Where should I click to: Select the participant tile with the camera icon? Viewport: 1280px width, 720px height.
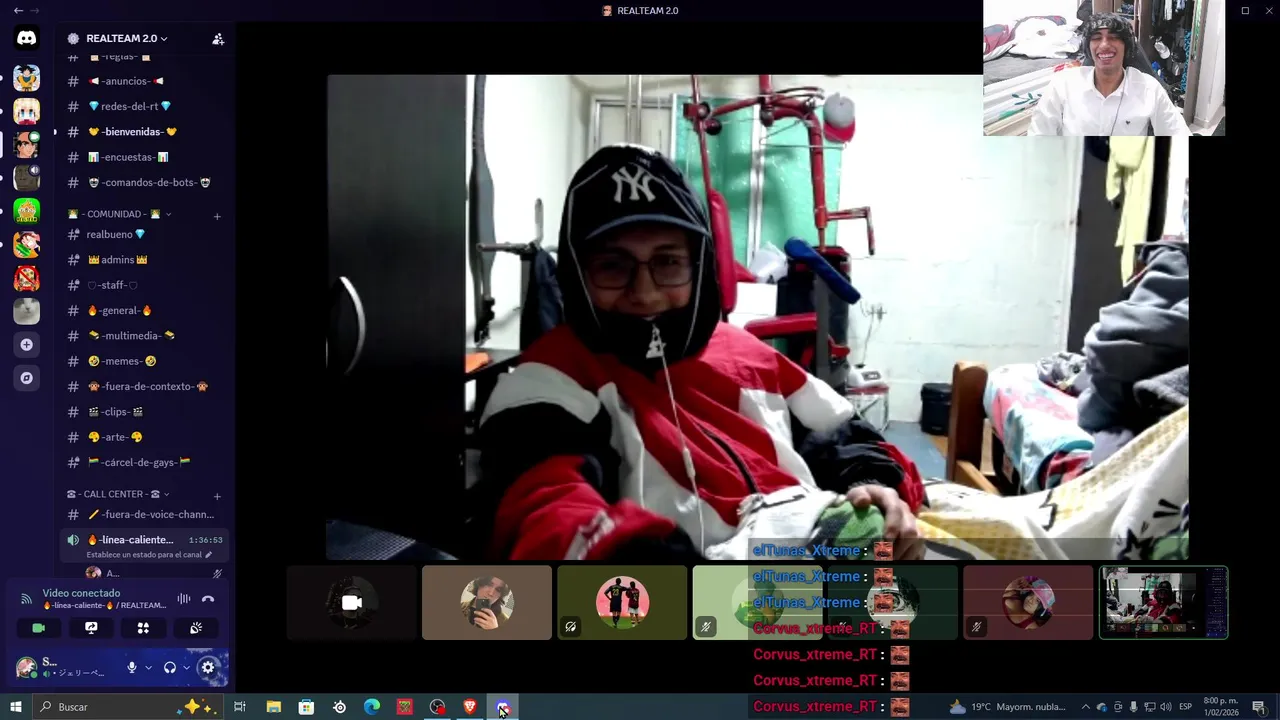pyautogui.click(x=351, y=603)
